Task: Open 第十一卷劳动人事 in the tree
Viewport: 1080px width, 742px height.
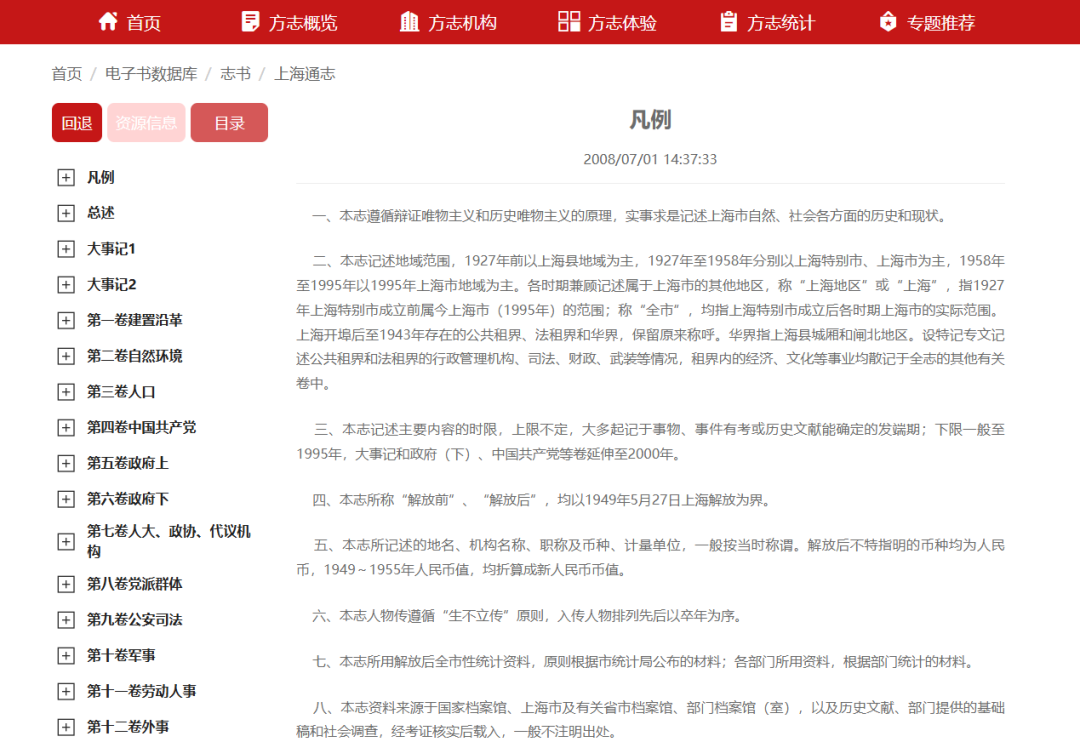Action: pos(141,692)
